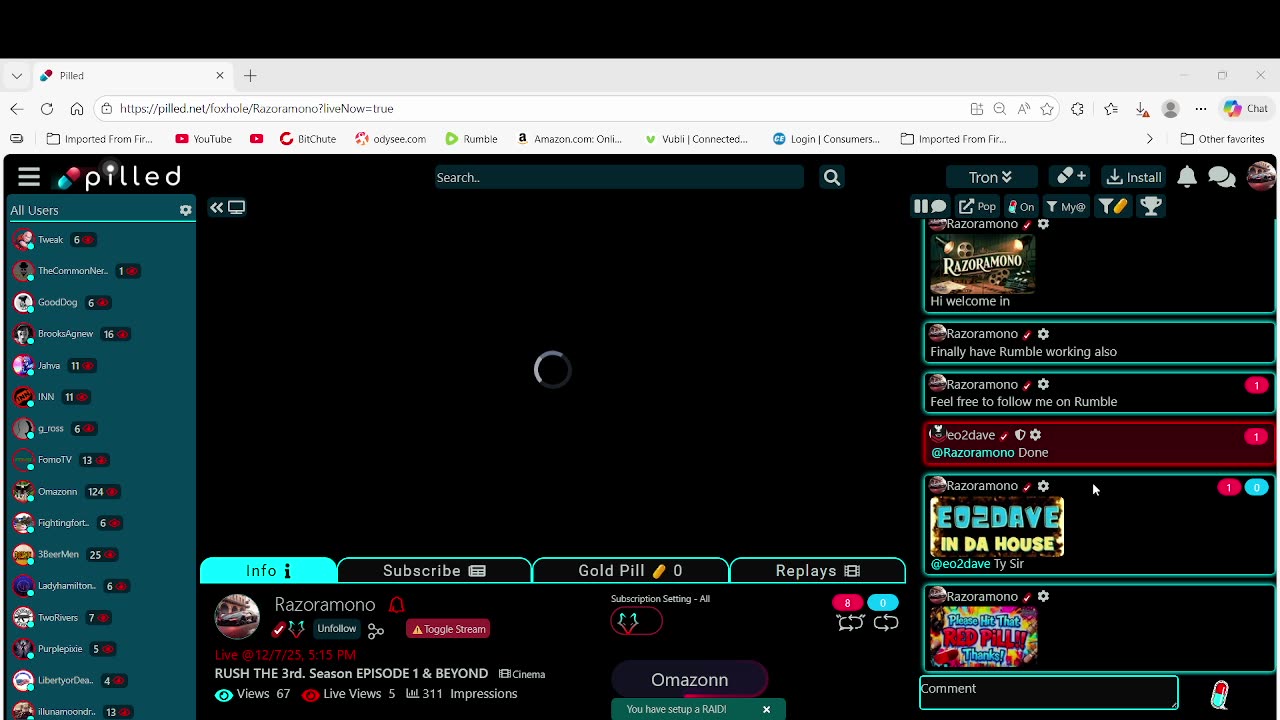1280x720 pixels.
Task: Open the chat messages bubbles icon
Action: (1221, 177)
